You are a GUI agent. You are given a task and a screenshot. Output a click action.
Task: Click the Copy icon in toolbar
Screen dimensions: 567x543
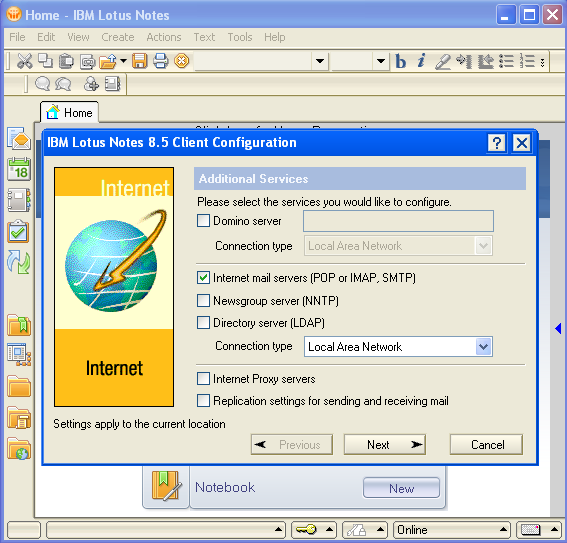pyautogui.click(x=46, y=61)
